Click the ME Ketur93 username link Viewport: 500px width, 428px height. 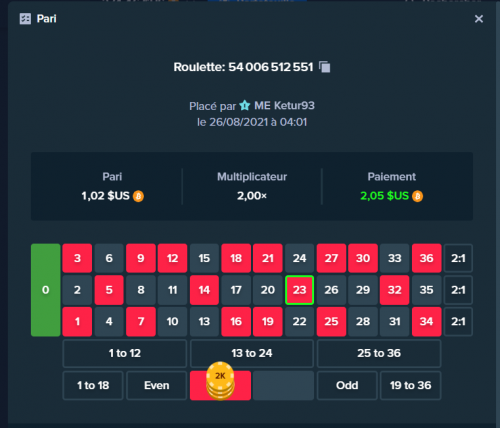(284, 106)
